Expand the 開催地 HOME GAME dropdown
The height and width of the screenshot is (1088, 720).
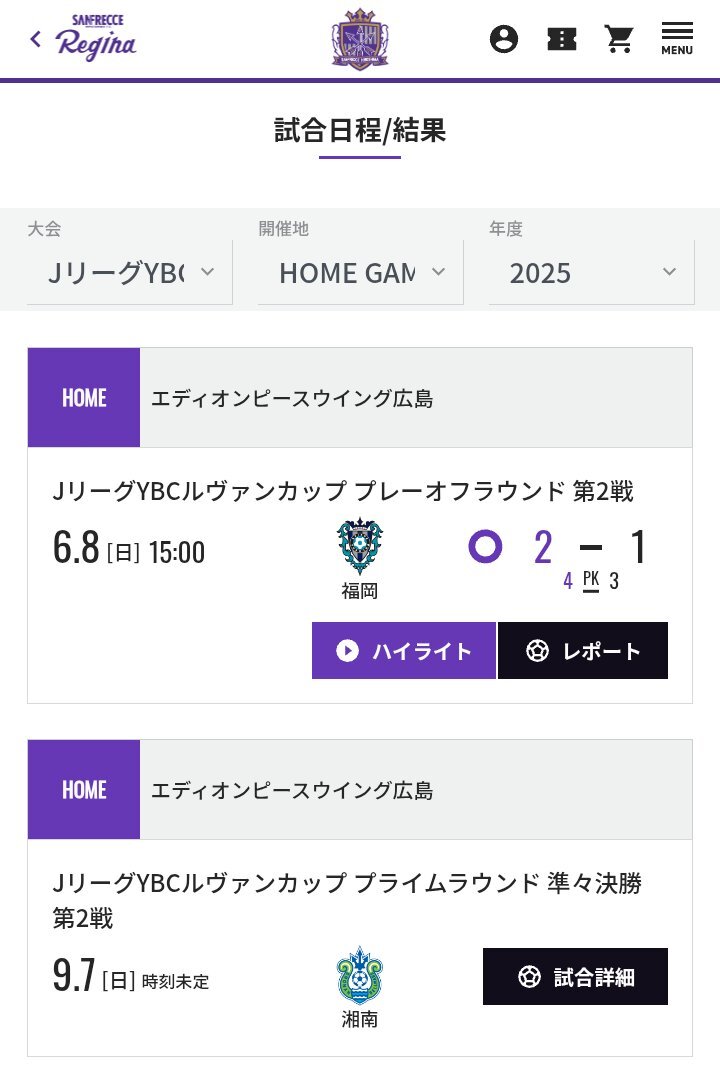point(361,273)
